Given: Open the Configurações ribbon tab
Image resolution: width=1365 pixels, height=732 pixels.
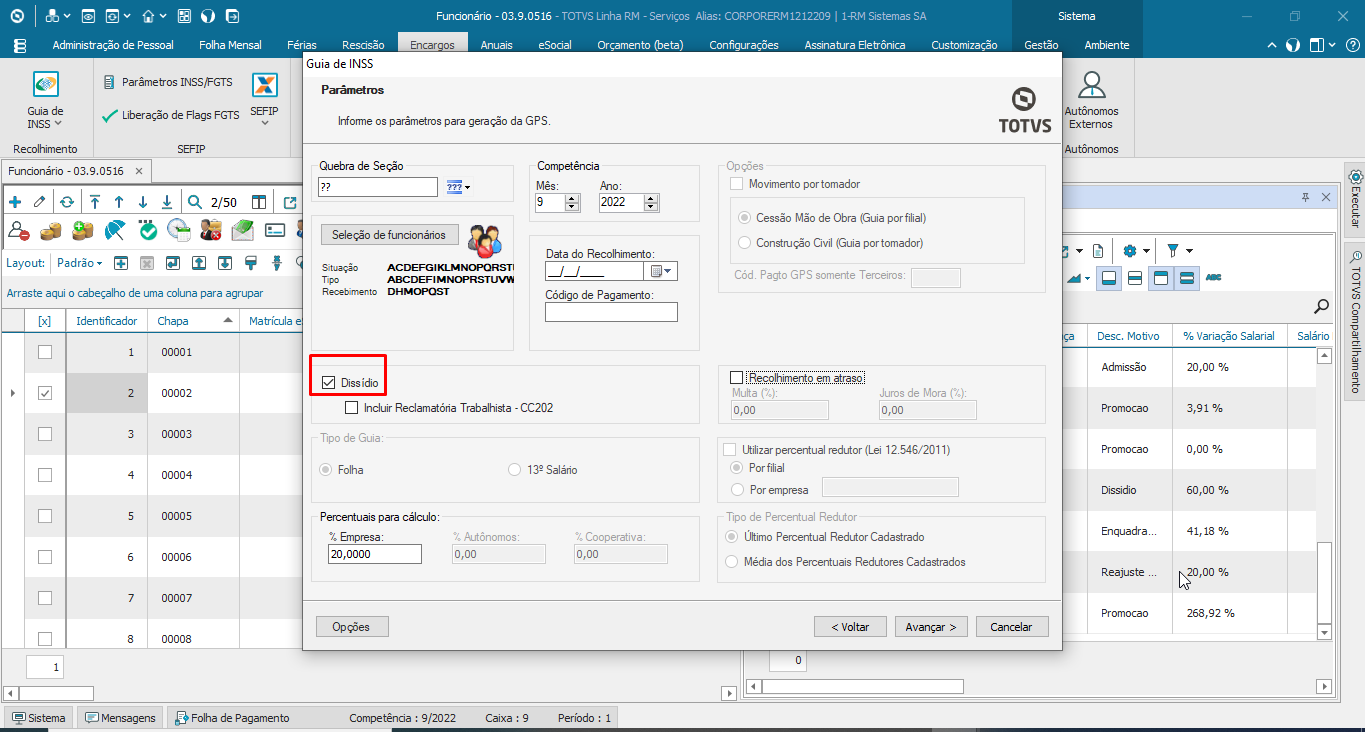Looking at the screenshot, I should pyautogui.click(x=744, y=45).
